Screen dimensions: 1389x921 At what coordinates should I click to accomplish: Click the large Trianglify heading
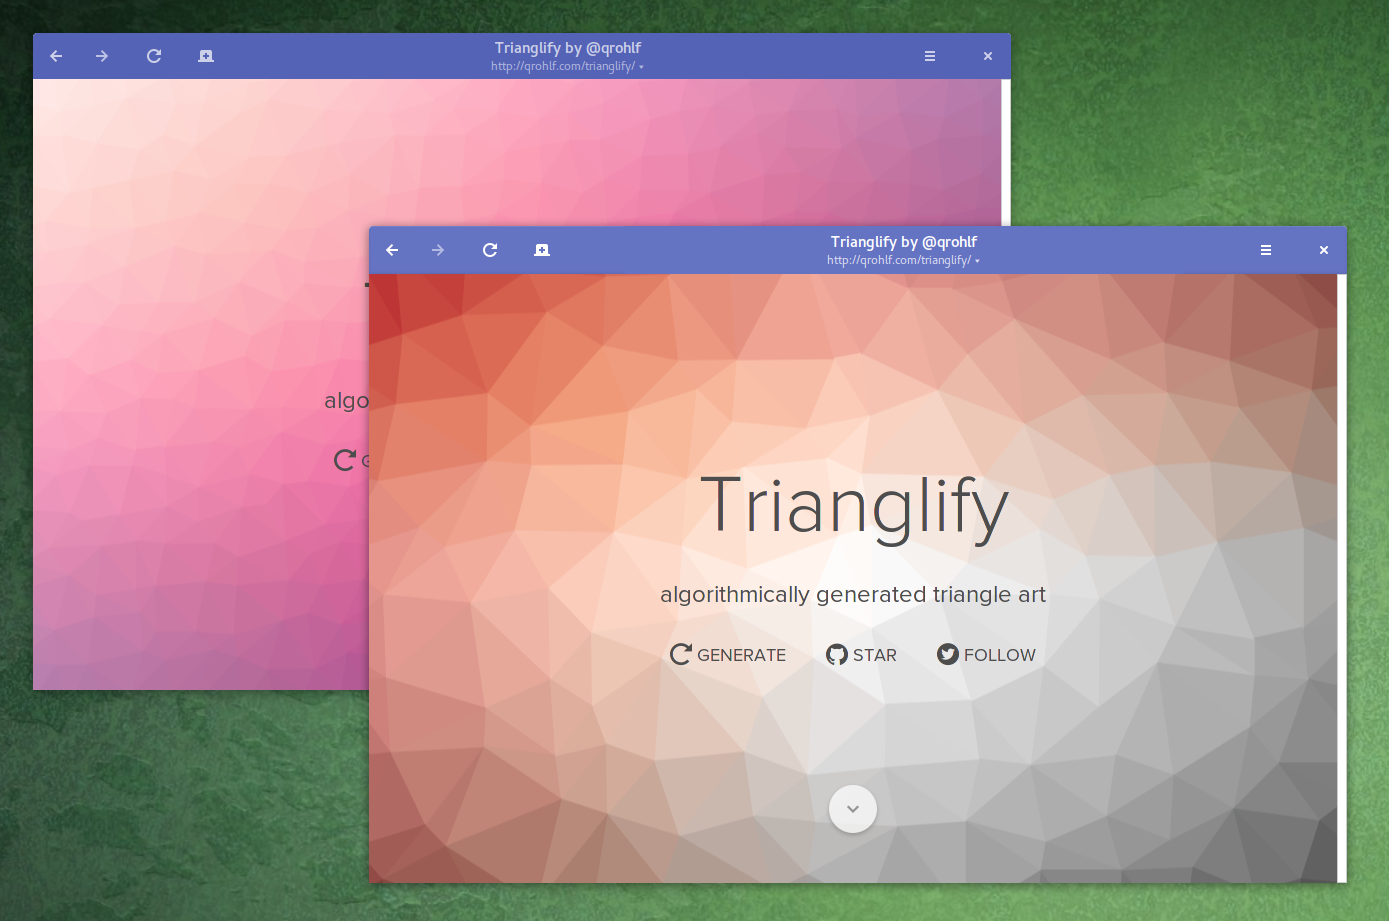coord(854,508)
